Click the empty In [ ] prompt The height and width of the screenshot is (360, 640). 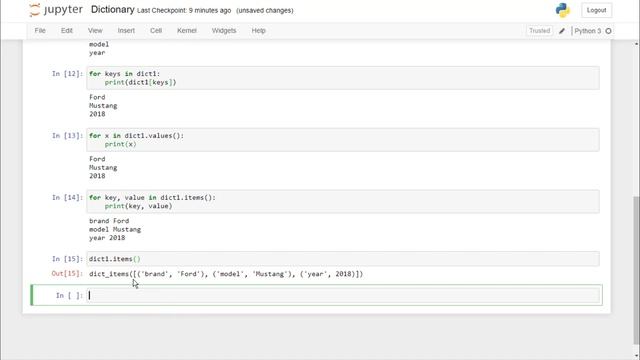tap(69, 296)
